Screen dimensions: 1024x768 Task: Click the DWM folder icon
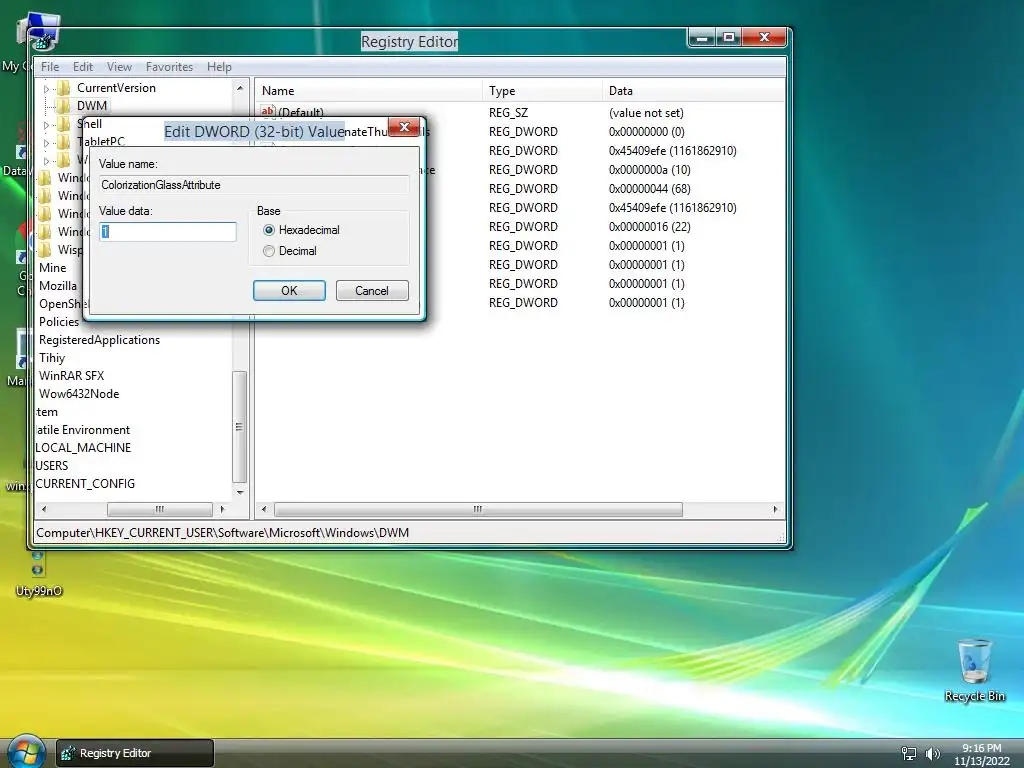[63, 106]
